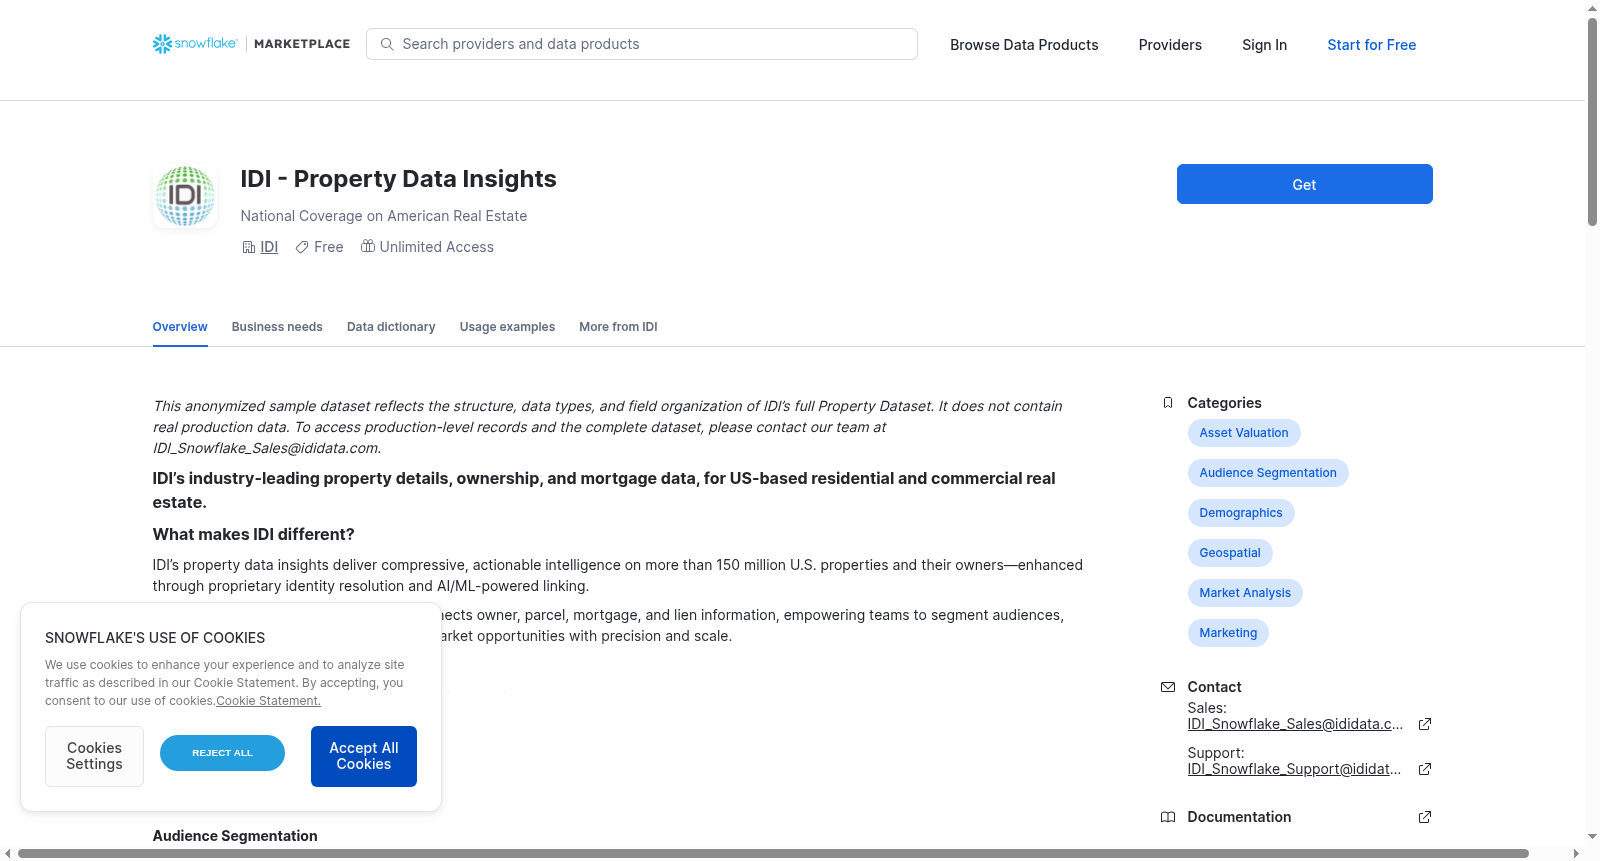Select the Demographics category tag

[1241, 513]
